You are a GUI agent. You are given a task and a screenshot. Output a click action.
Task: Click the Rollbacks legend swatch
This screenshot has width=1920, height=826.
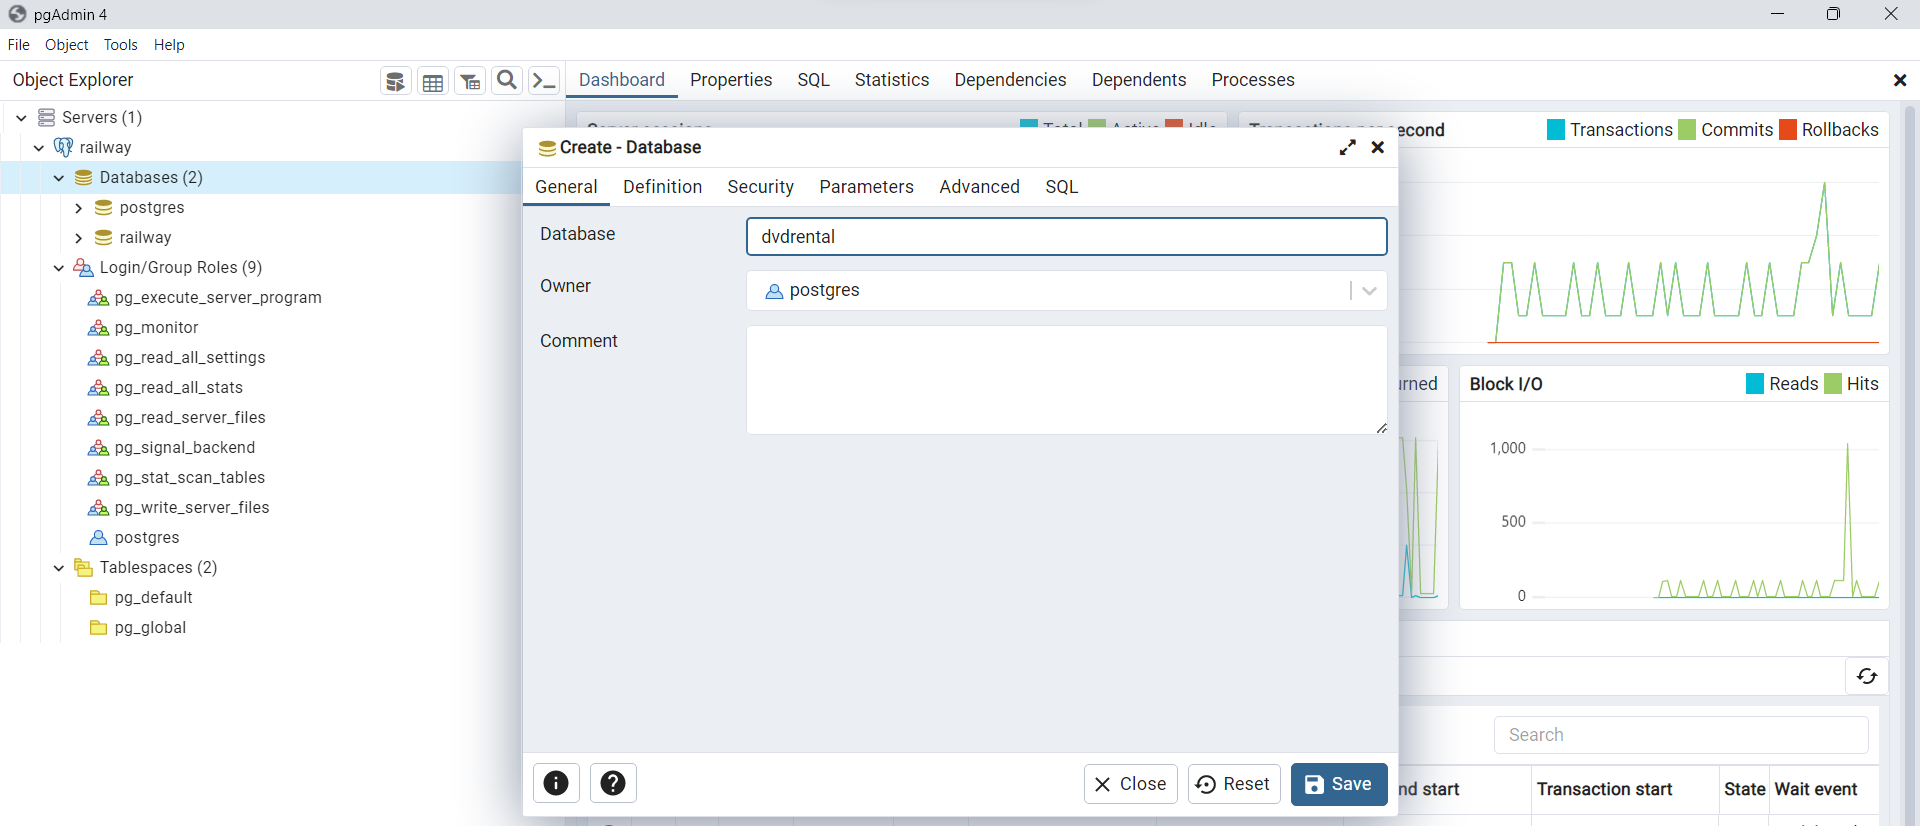pos(1788,130)
